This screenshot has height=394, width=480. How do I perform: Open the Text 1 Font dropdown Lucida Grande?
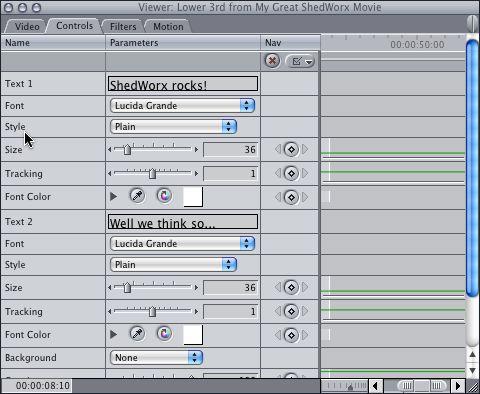pyautogui.click(x=182, y=106)
